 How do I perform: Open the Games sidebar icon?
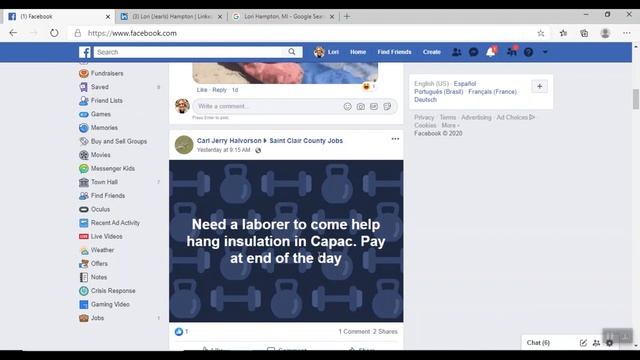pyautogui.click(x=84, y=114)
